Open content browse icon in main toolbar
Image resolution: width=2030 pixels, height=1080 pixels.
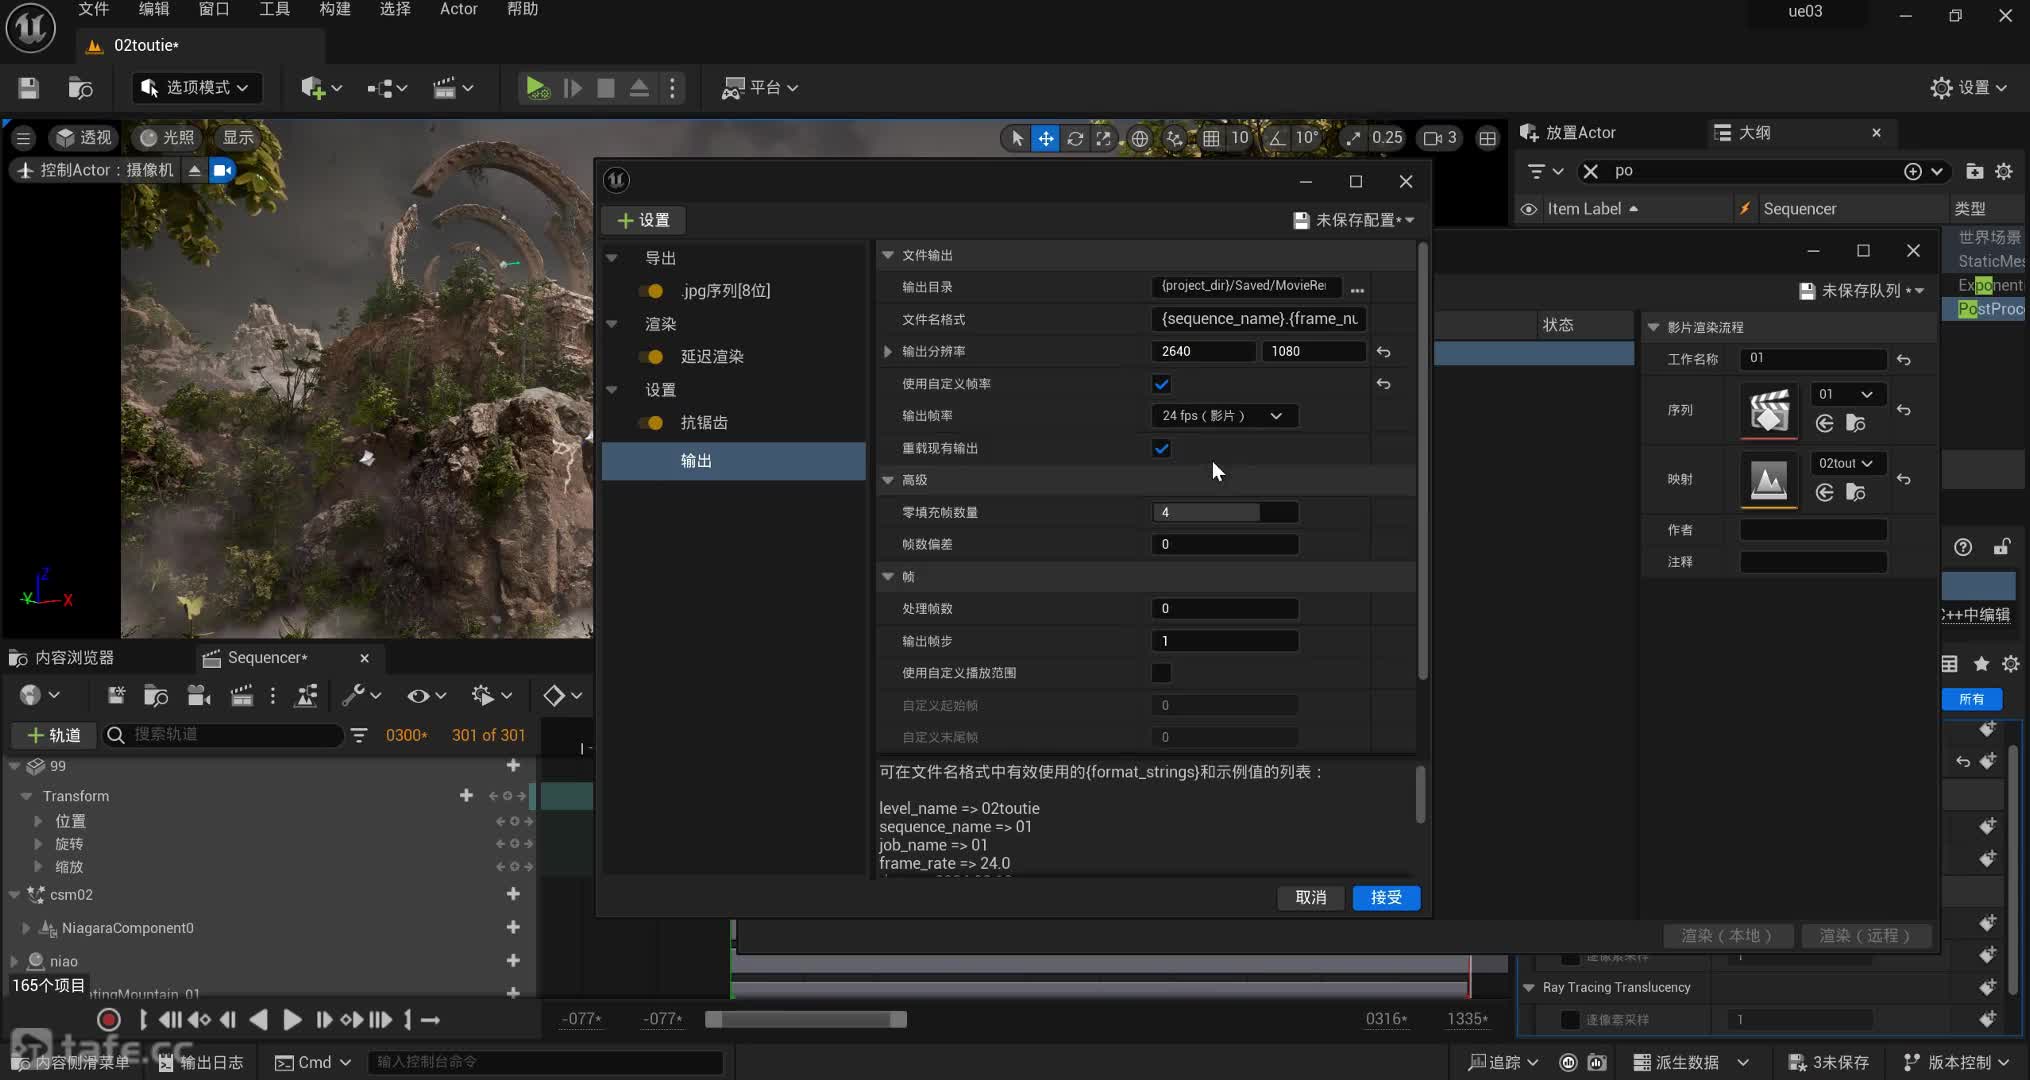[80, 88]
